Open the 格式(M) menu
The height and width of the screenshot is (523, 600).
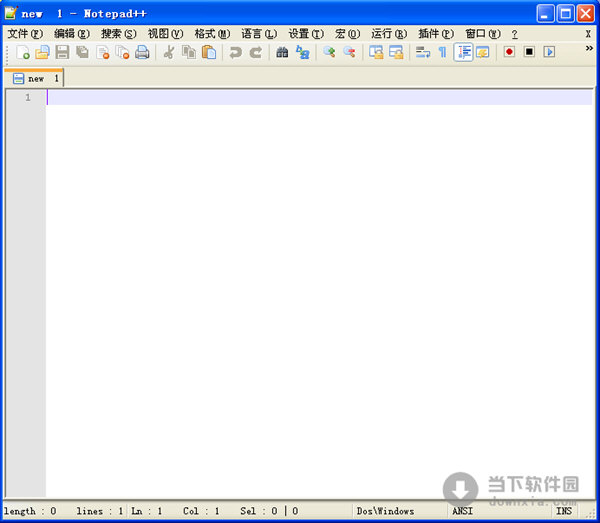[x=212, y=34]
